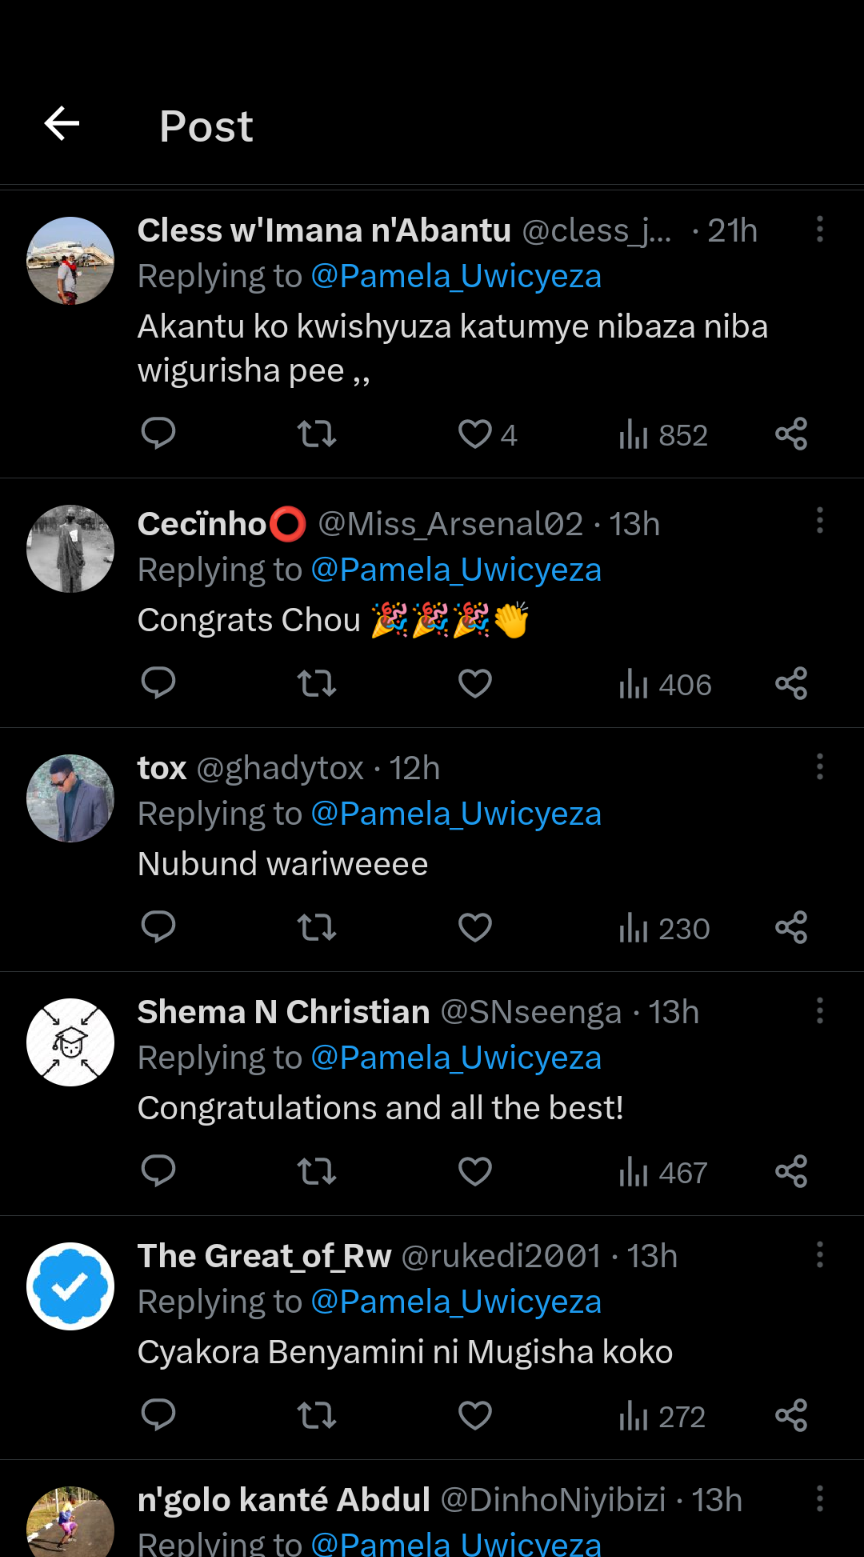Like "Congratulations and all the best!" reply
The height and width of the screenshot is (1557, 864).
[x=475, y=1172]
